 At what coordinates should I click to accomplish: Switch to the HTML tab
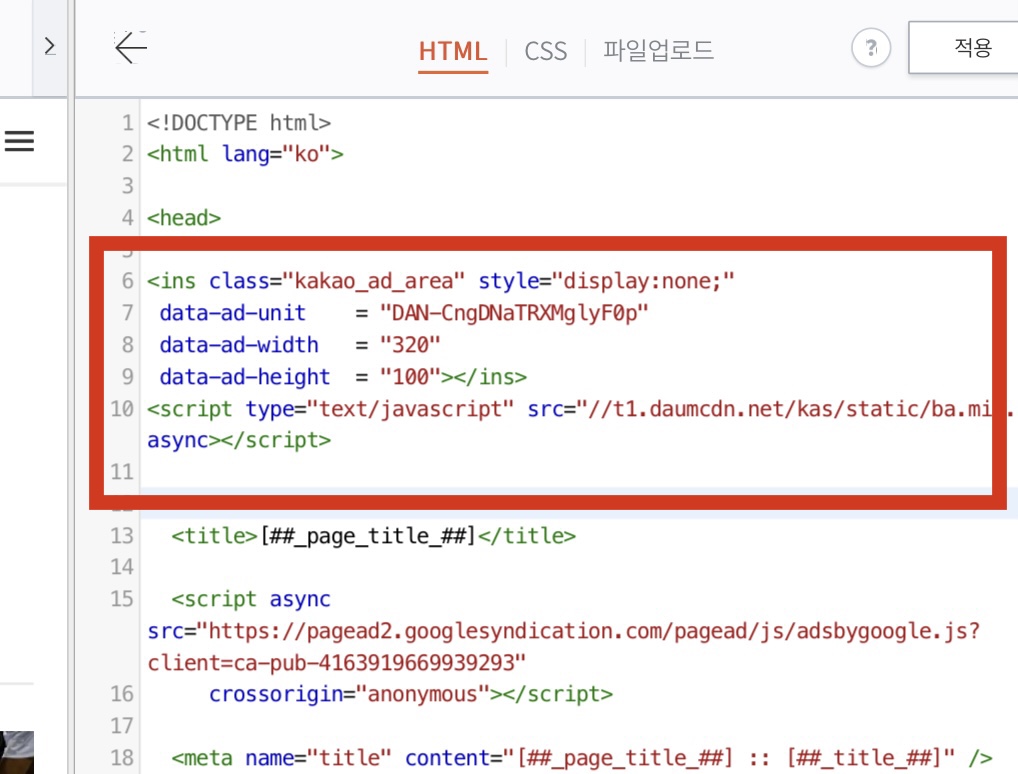pos(453,51)
